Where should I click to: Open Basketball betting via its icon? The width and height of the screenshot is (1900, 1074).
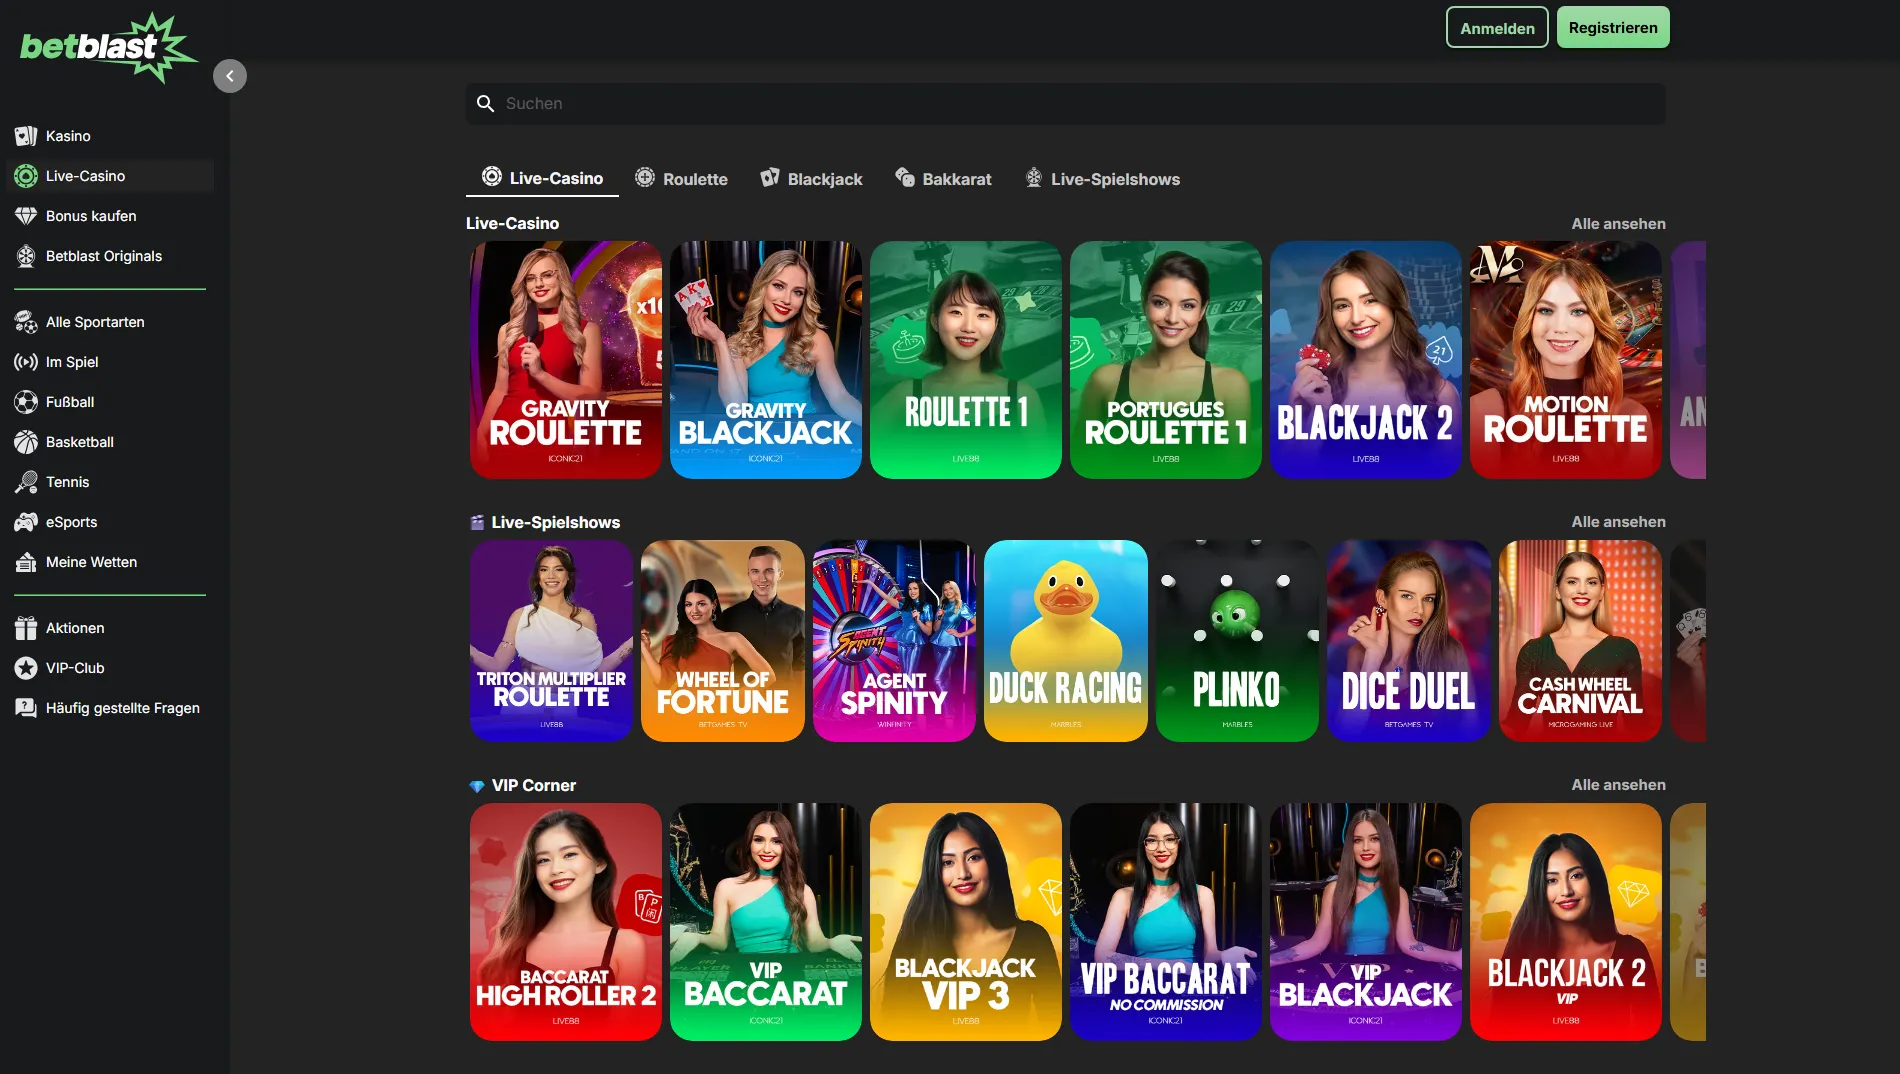coord(25,441)
